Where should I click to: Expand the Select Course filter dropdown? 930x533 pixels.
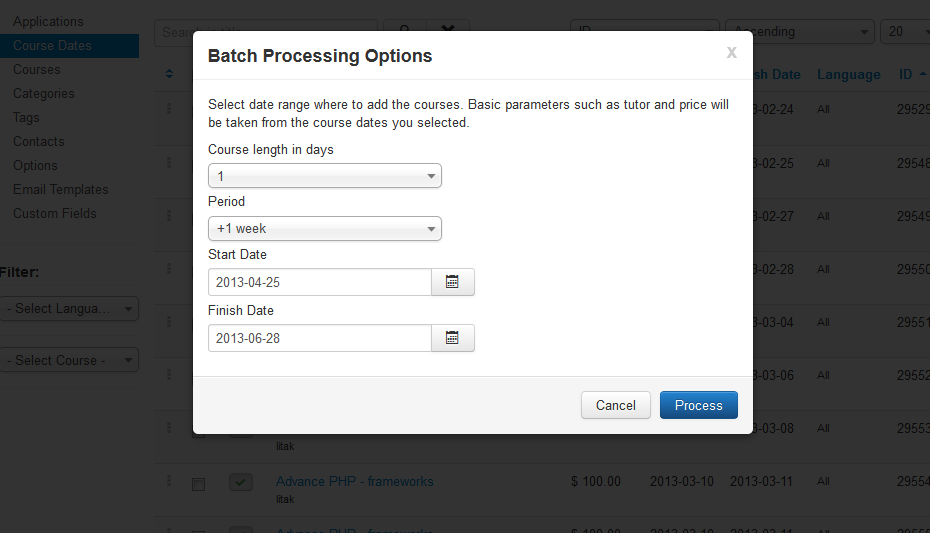click(70, 360)
